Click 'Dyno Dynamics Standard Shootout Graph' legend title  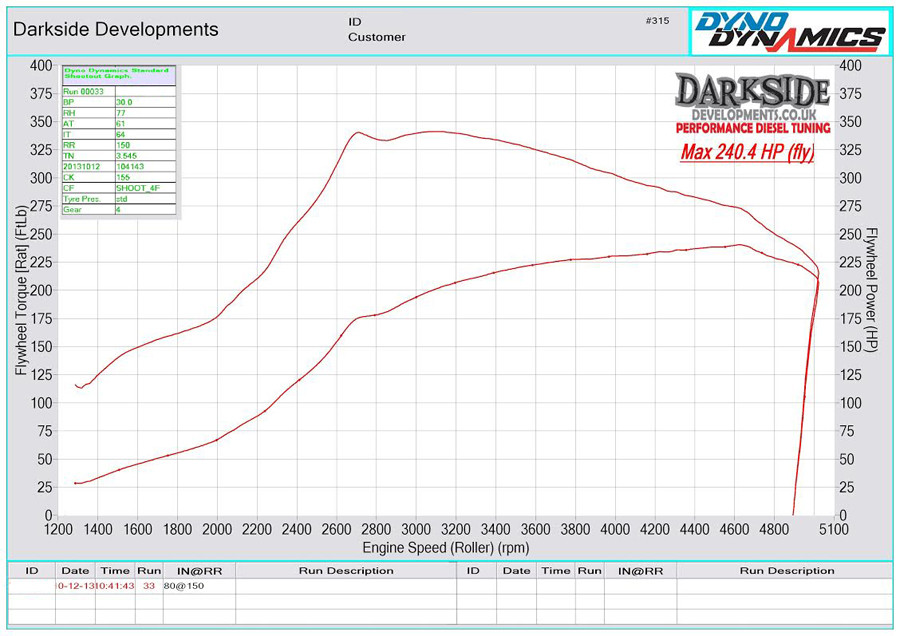[118, 73]
